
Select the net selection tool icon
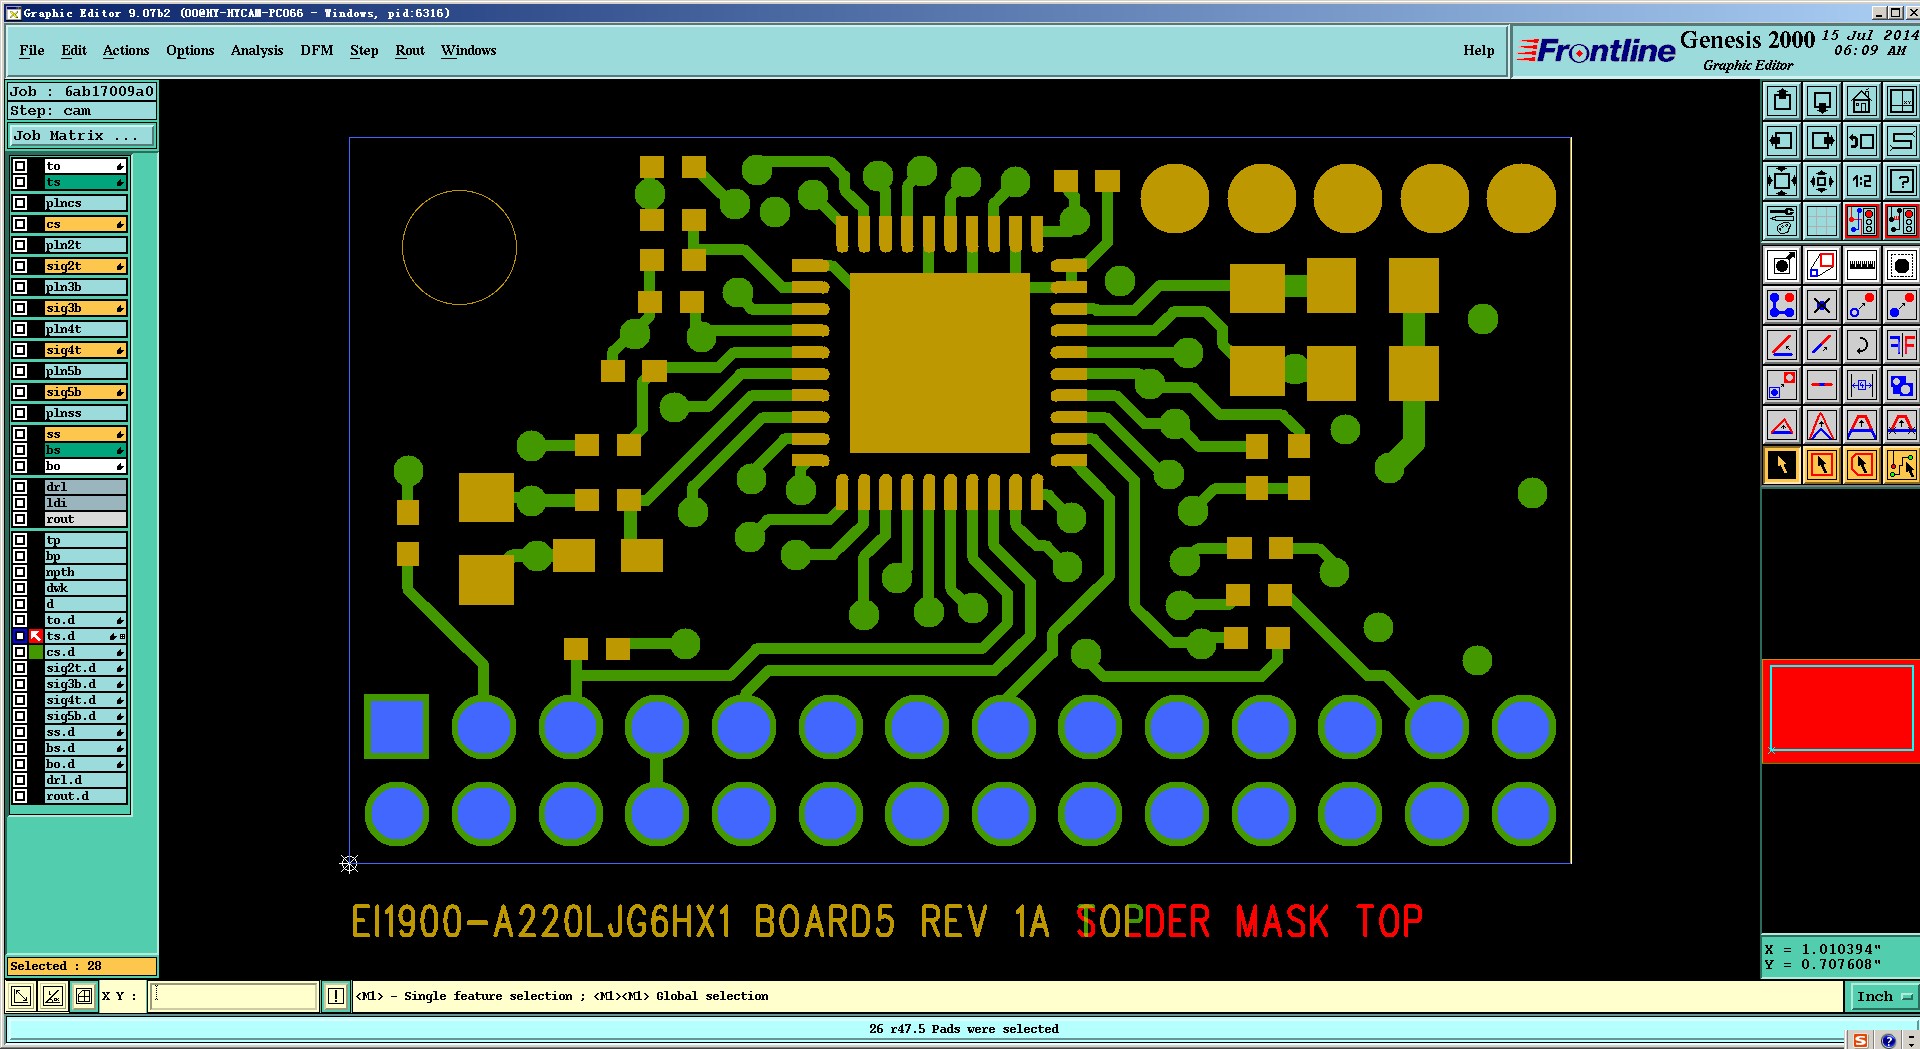(1901, 465)
